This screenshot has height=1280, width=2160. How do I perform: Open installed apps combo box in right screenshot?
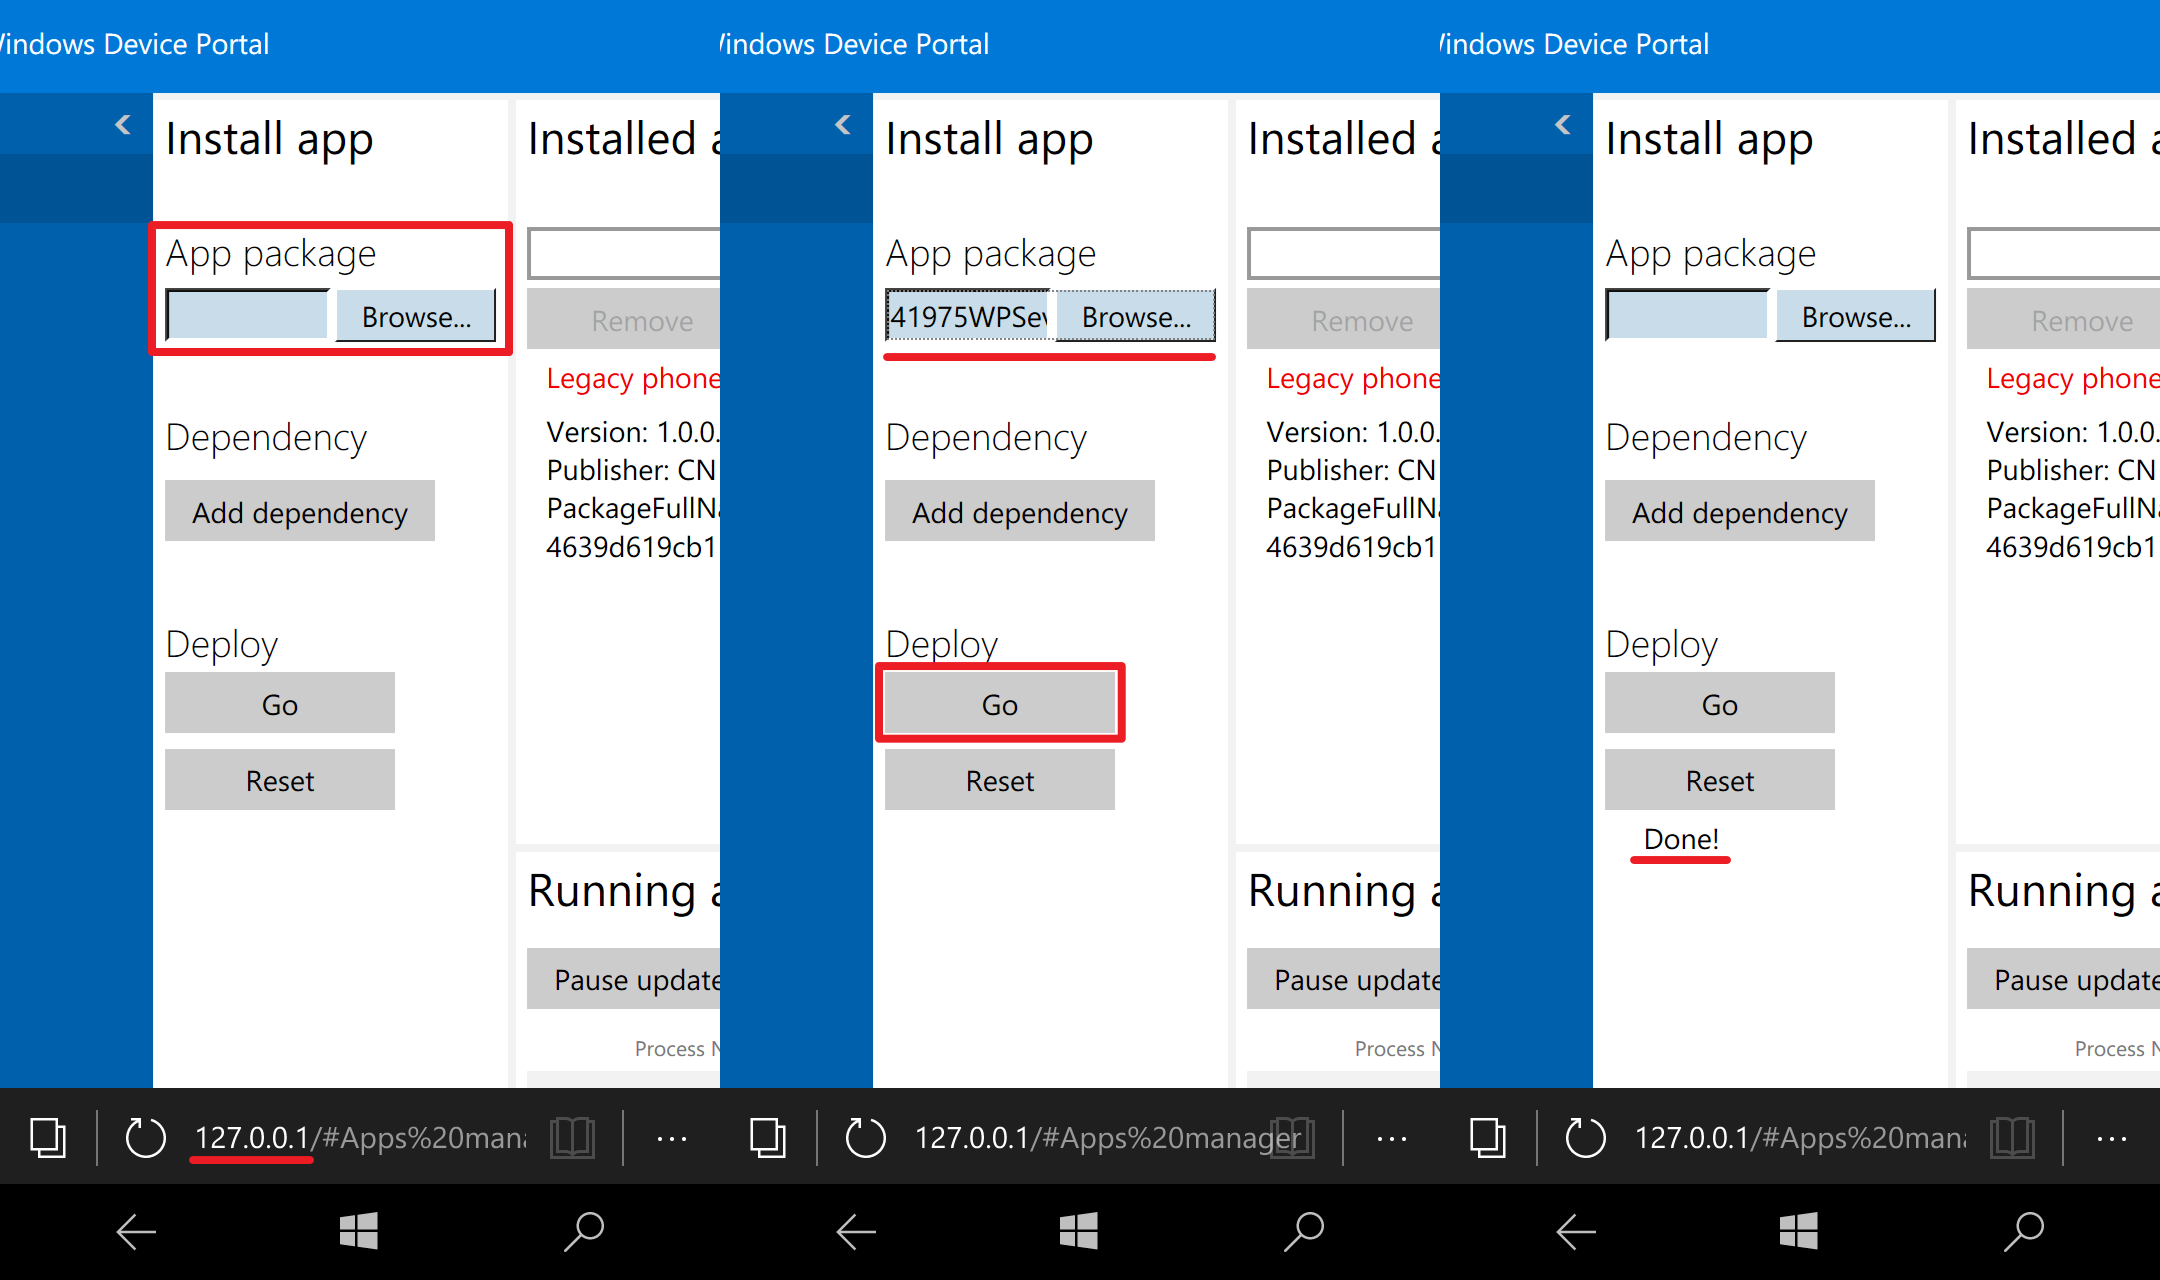(2064, 254)
